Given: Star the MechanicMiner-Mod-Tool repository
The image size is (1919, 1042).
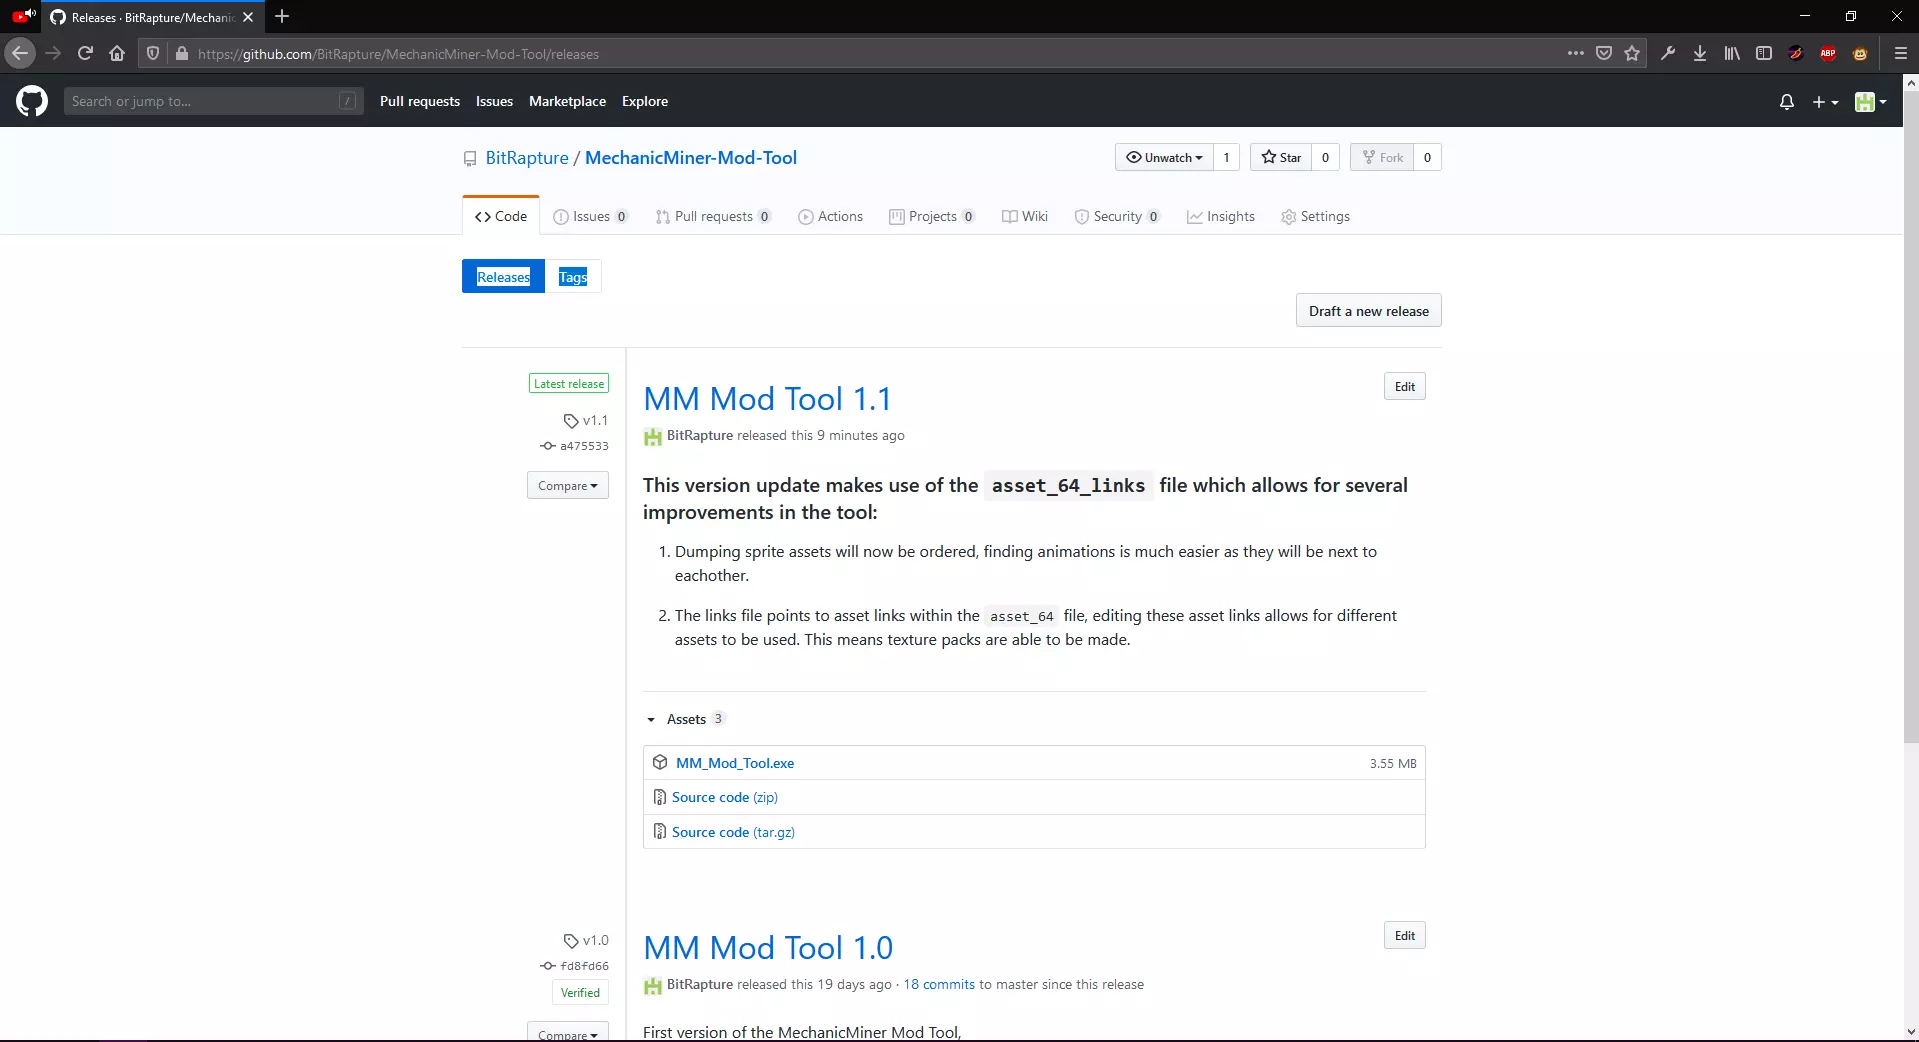Looking at the screenshot, I should coord(1281,157).
